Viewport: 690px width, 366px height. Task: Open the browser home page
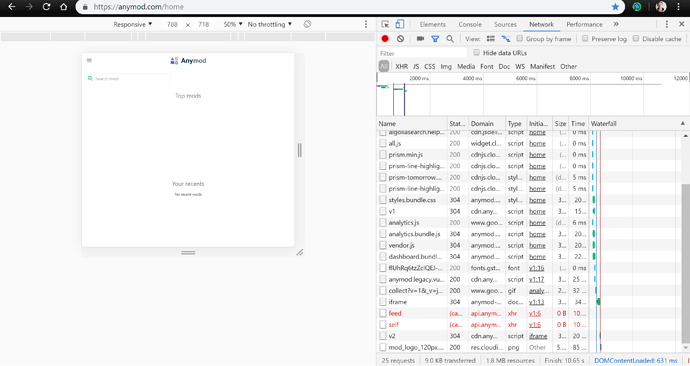tap(64, 7)
